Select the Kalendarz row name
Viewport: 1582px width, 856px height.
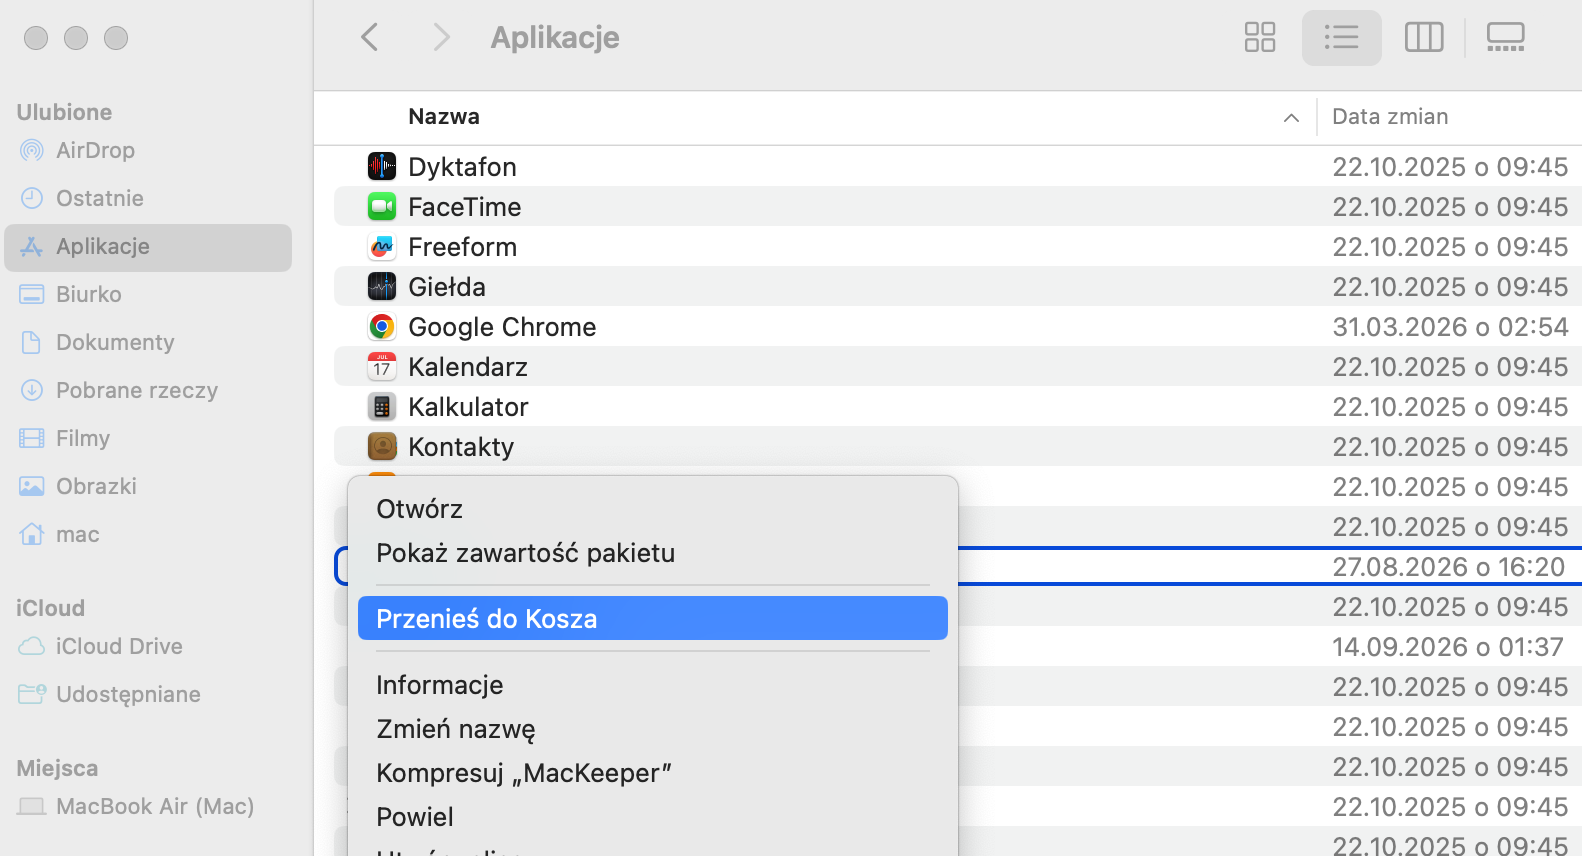click(468, 367)
